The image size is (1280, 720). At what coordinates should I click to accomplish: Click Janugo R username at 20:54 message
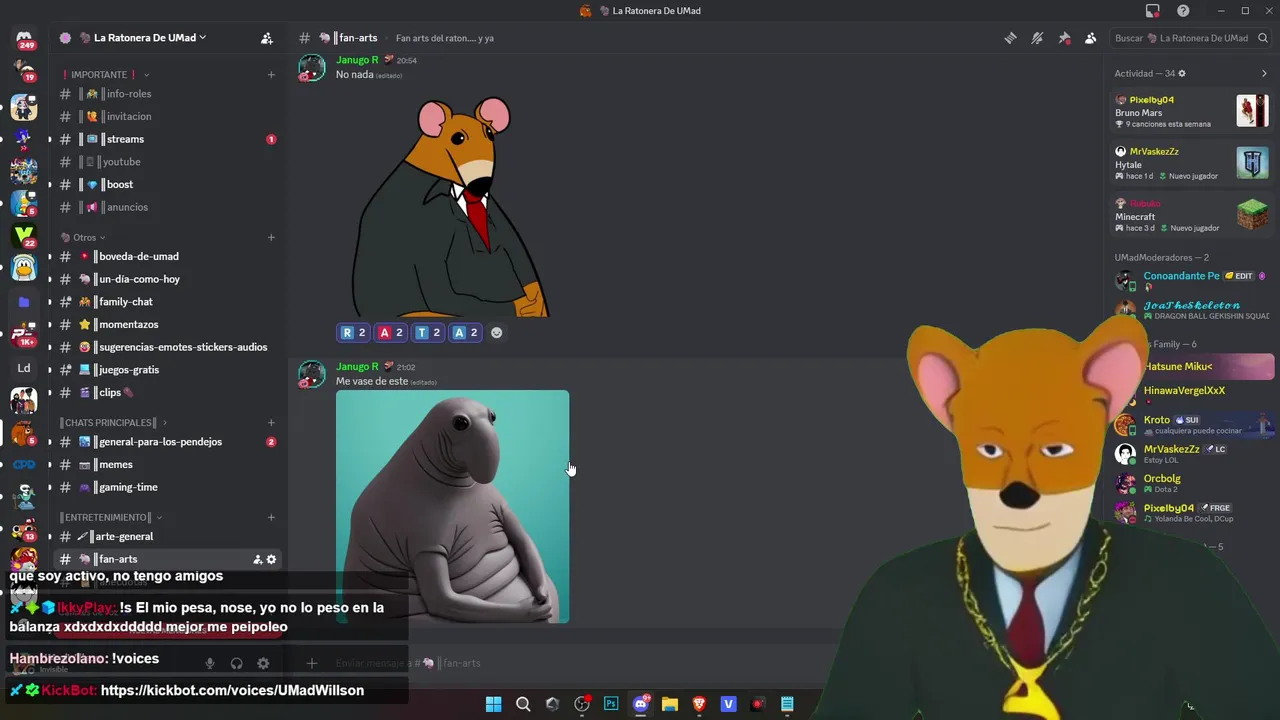(357, 60)
